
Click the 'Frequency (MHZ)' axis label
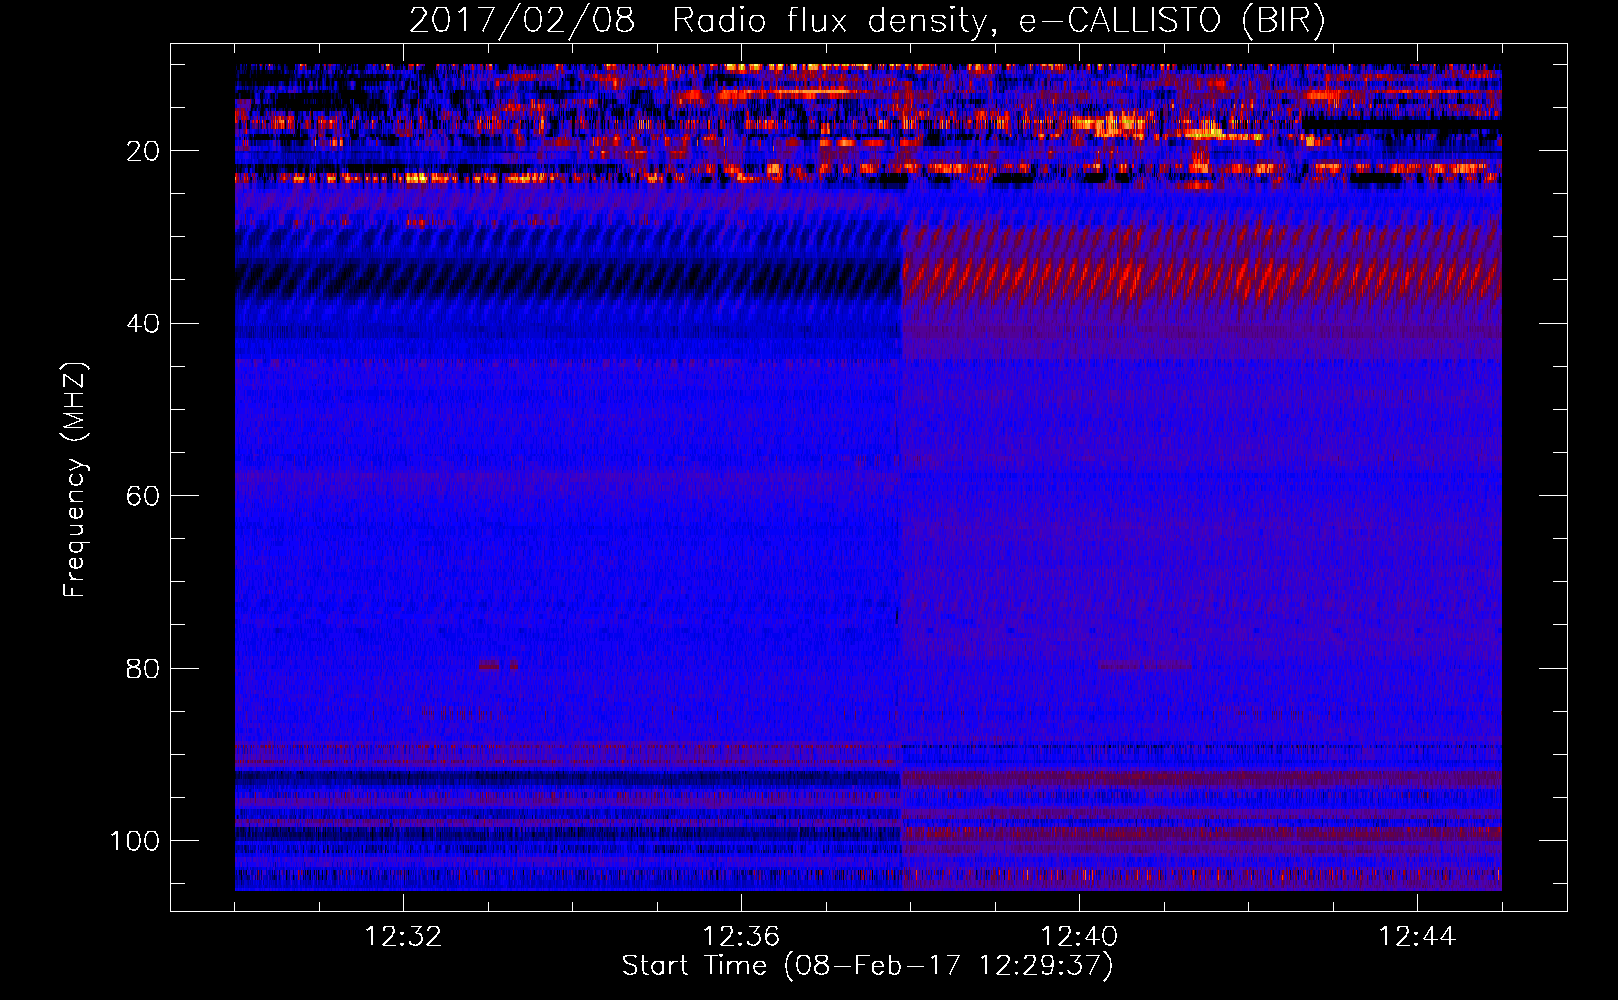tap(75, 480)
